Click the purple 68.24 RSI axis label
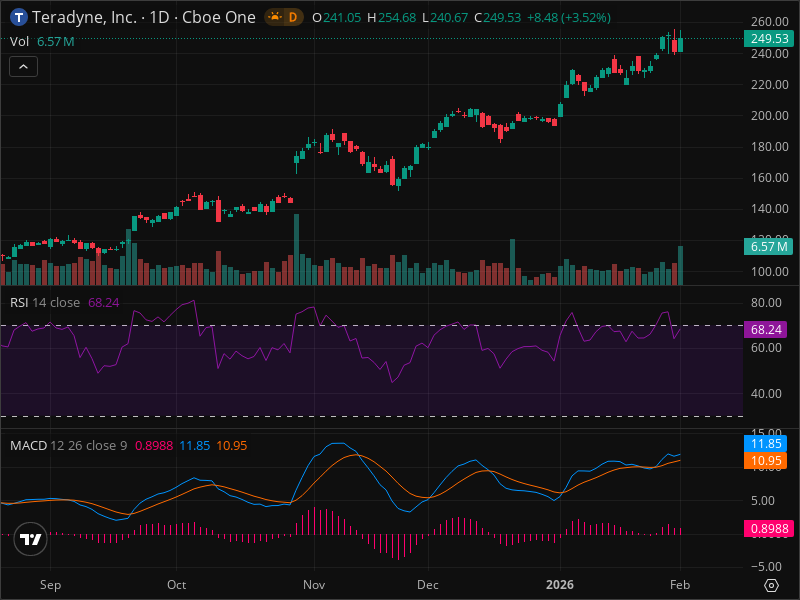 point(765,330)
